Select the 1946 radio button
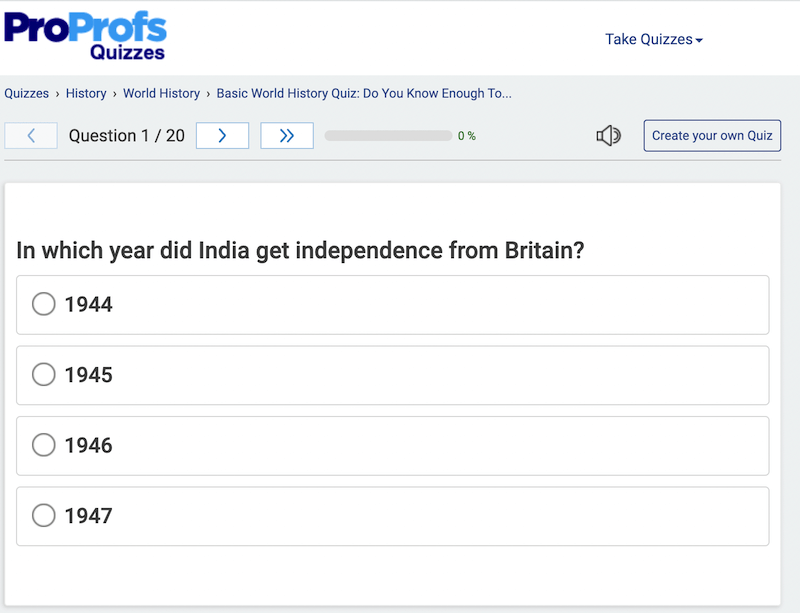 coord(44,445)
